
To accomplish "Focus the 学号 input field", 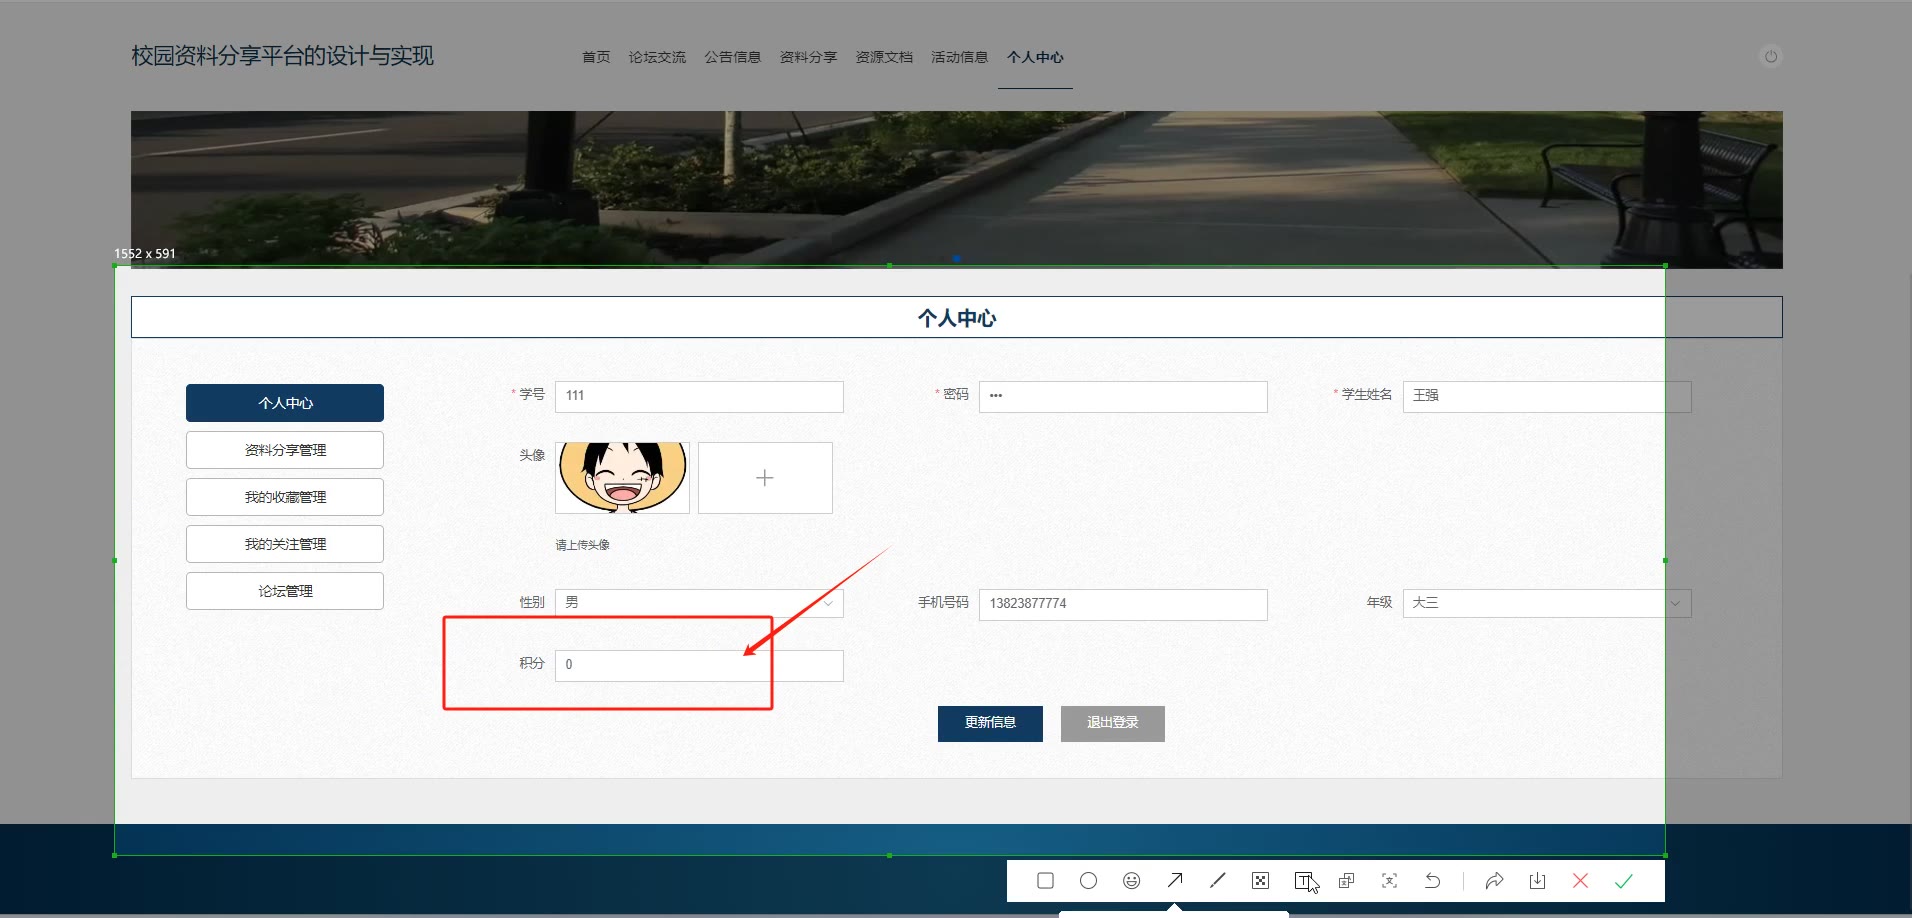I will pyautogui.click(x=699, y=396).
